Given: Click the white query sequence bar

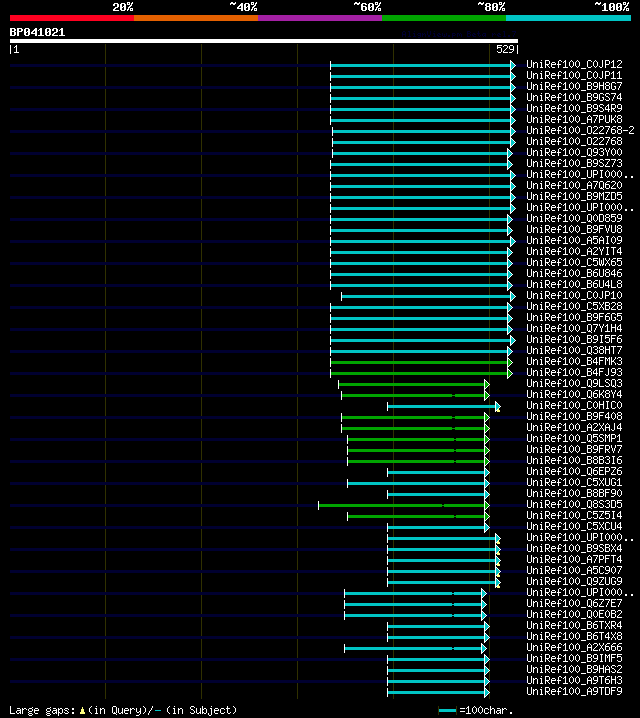Looking at the screenshot, I should 264,41.
